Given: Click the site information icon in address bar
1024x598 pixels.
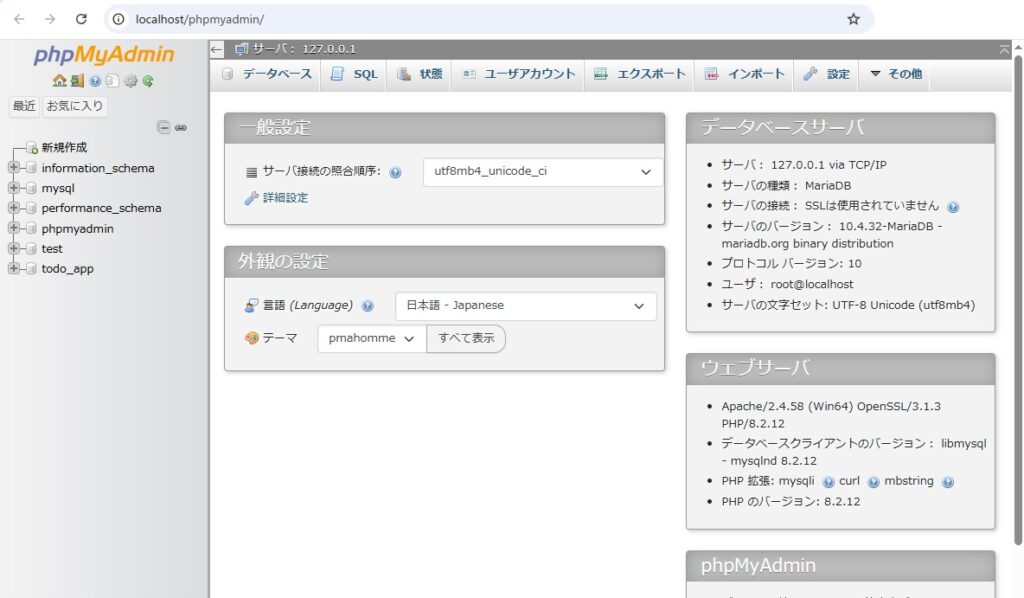Looking at the screenshot, I should pos(118,19).
